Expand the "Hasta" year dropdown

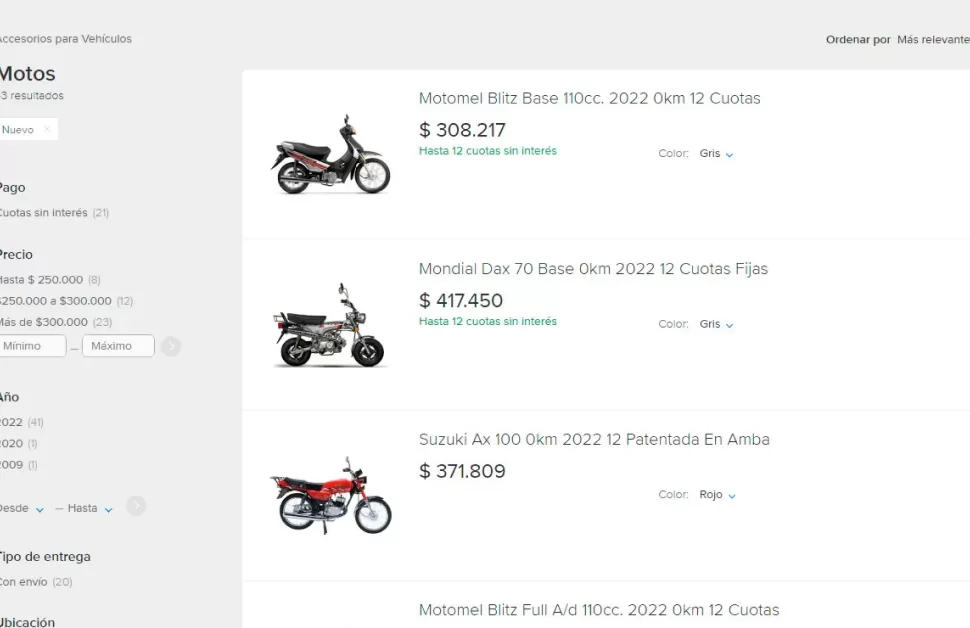pyautogui.click(x=85, y=507)
